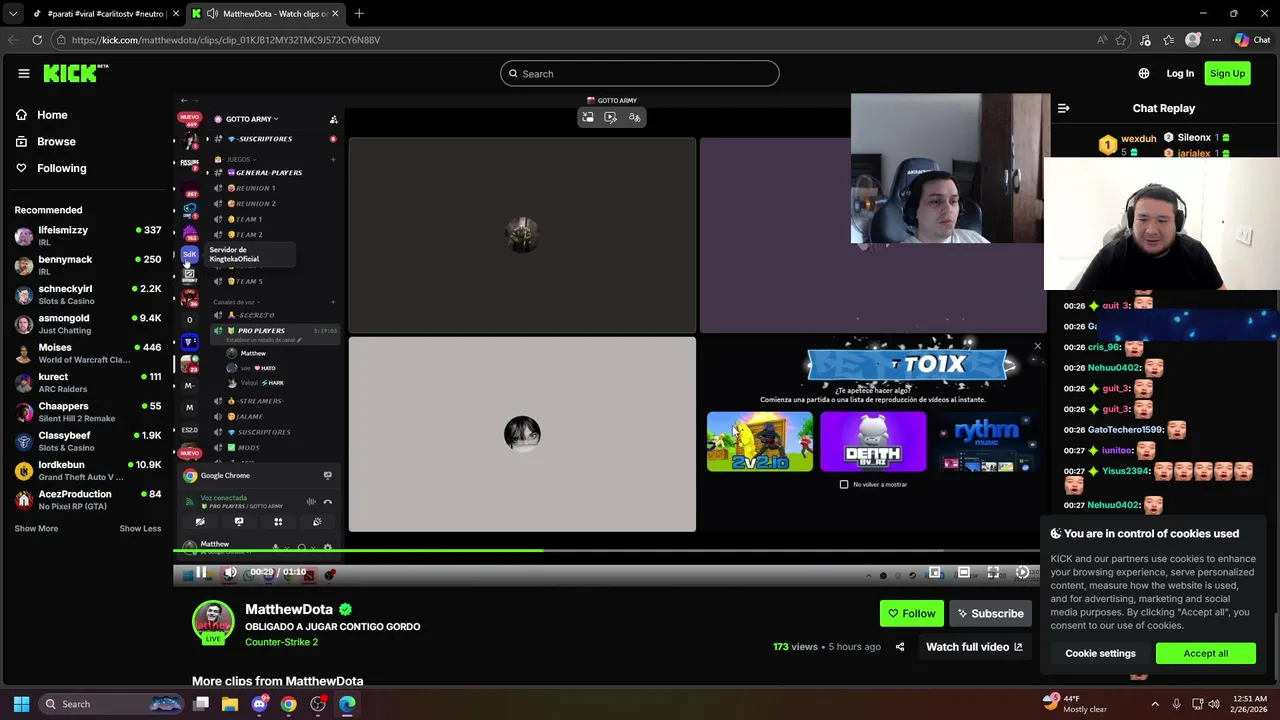The width and height of the screenshot is (1280, 720).
Task: Open the Counter-Strike 2 category link
Action: tap(281, 642)
